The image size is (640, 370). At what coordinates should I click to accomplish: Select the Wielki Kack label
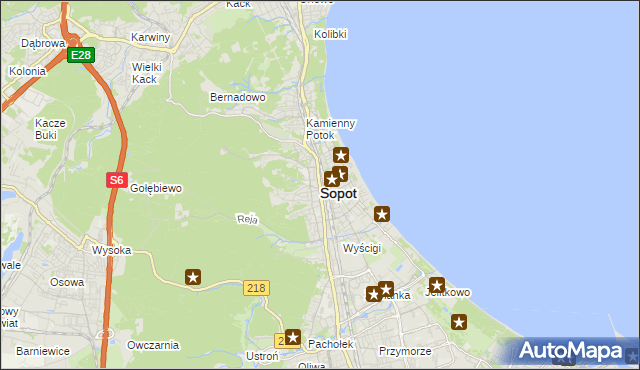[147, 73]
